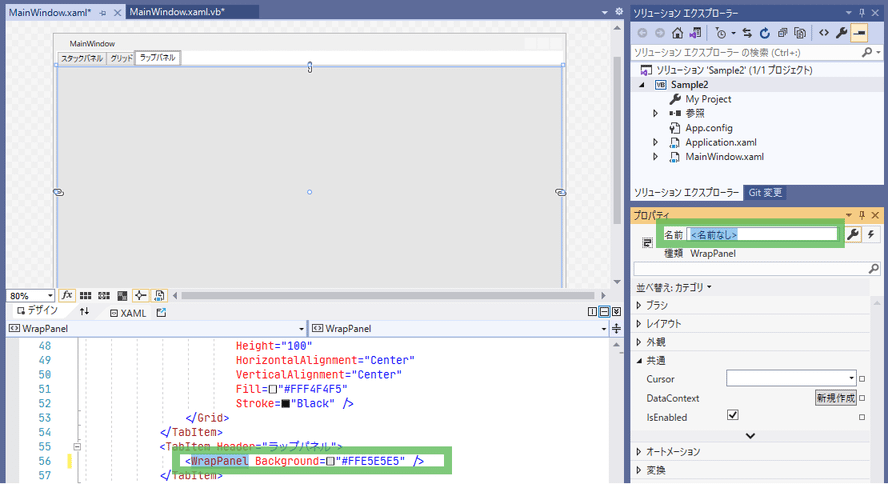This screenshot has width=888, height=484.
Task: Click the vertical split pane icon
Action: coord(592,312)
